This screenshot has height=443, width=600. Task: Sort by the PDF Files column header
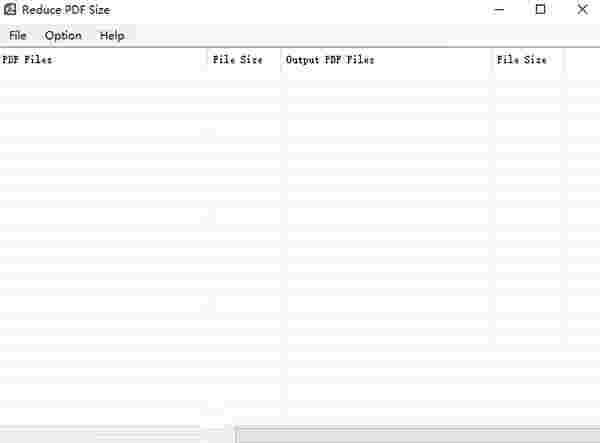coord(103,60)
